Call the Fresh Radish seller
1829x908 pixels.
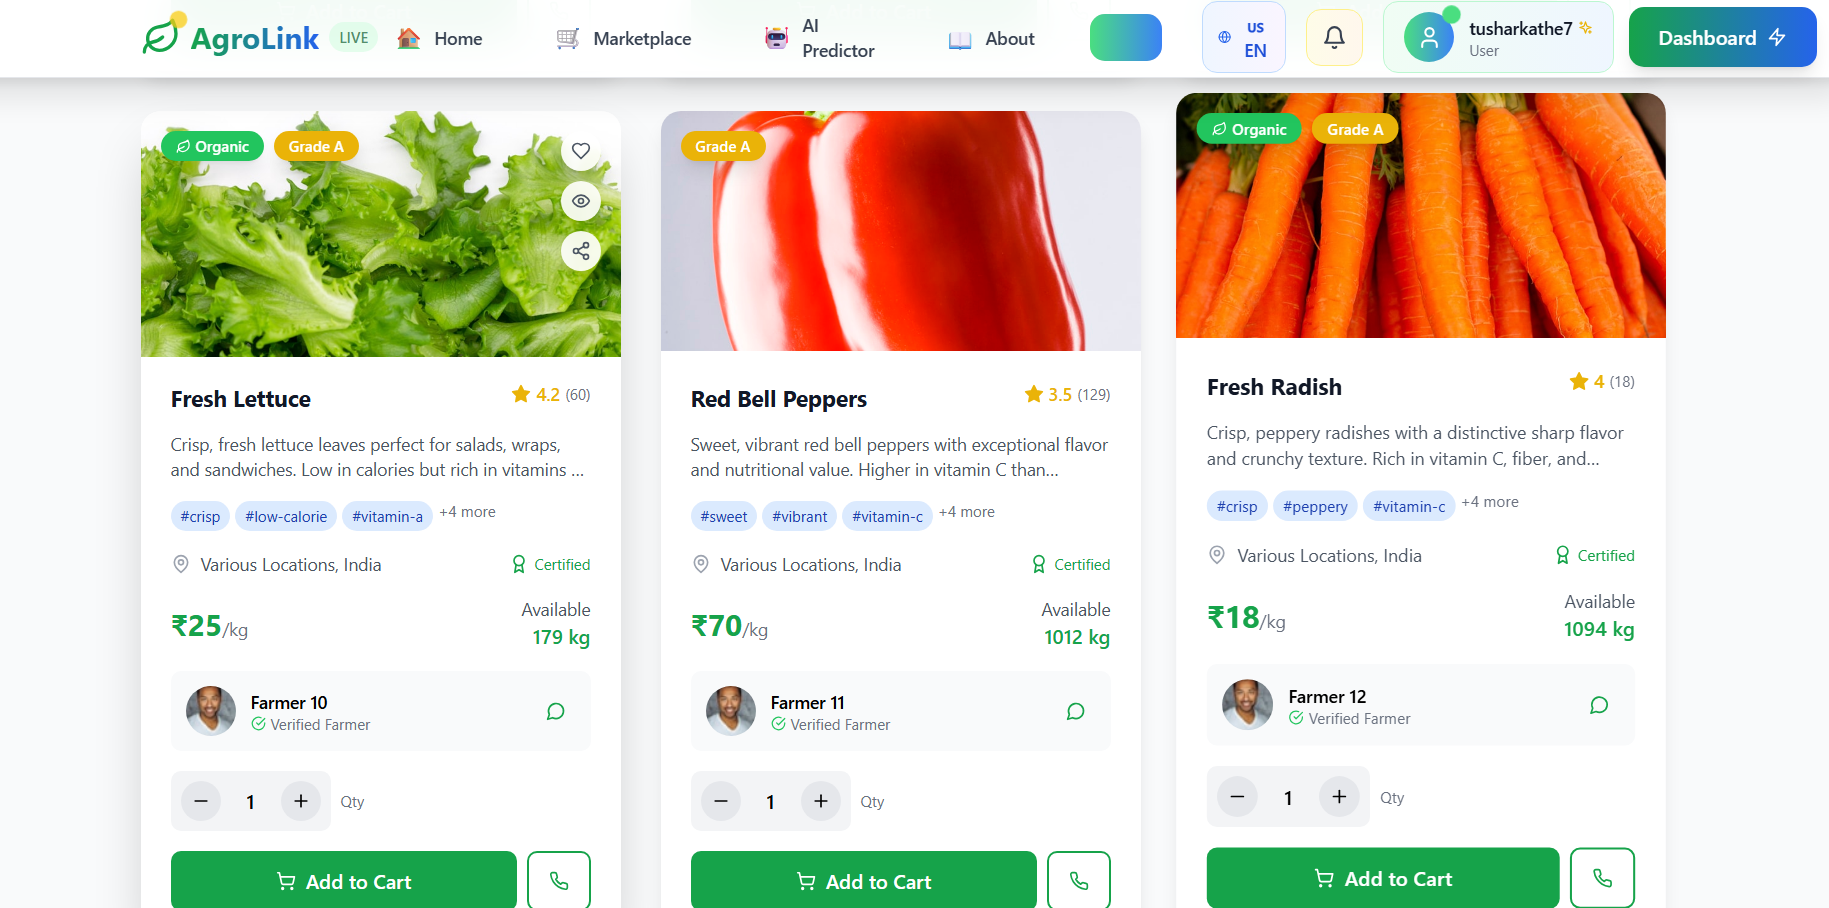pos(1602,878)
